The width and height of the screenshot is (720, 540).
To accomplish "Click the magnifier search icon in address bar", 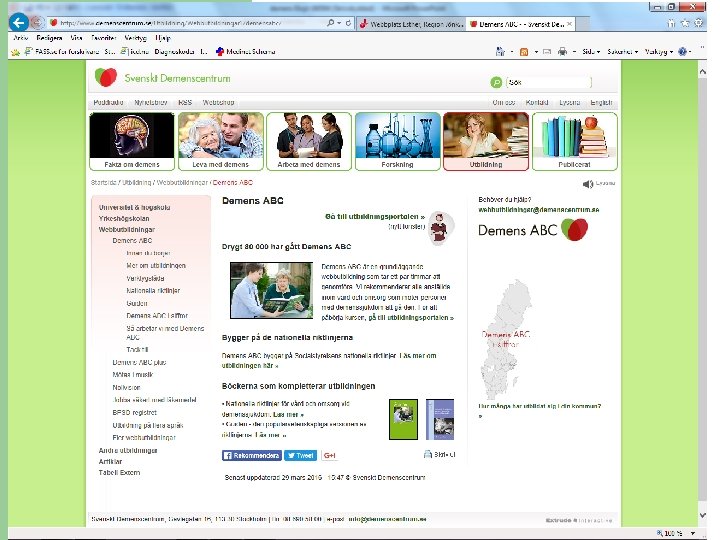I will pos(330,22).
